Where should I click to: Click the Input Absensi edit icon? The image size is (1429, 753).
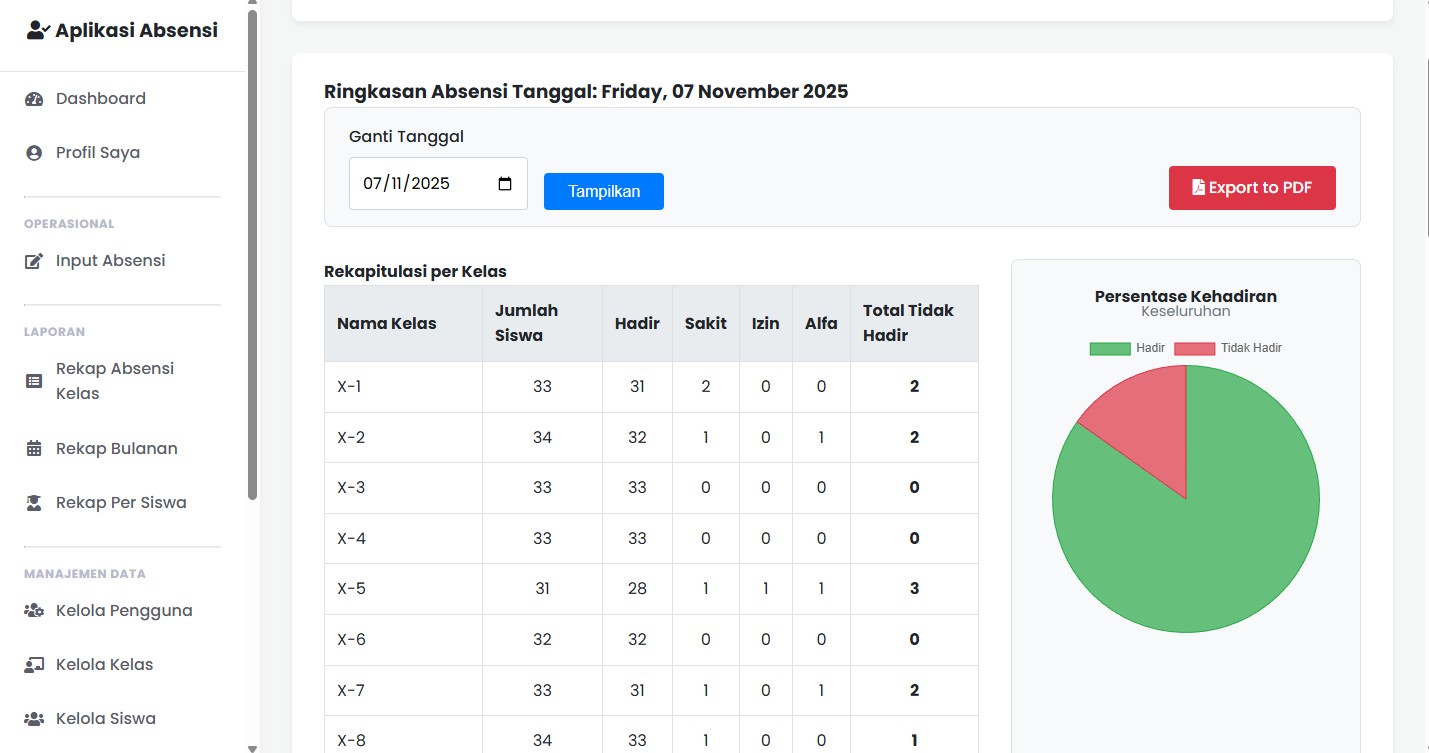tap(34, 261)
